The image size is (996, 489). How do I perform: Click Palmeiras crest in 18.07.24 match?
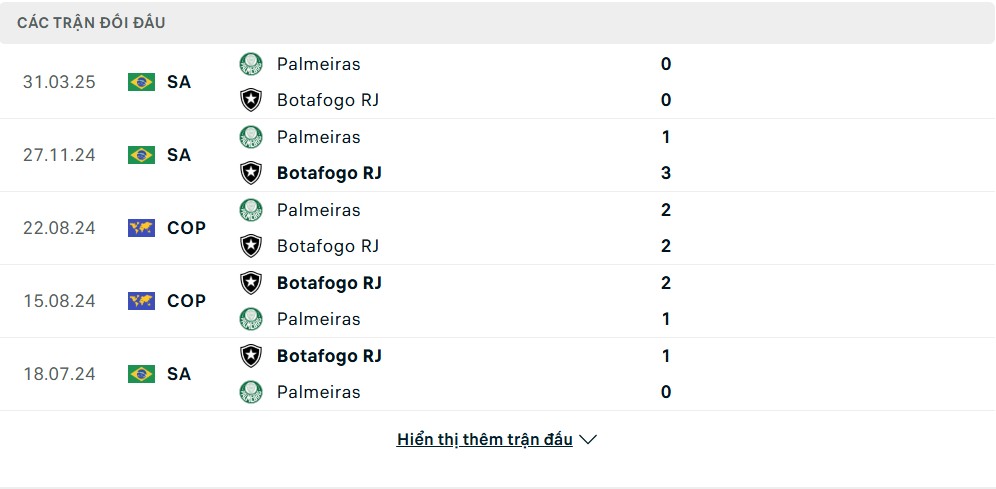pyautogui.click(x=251, y=392)
